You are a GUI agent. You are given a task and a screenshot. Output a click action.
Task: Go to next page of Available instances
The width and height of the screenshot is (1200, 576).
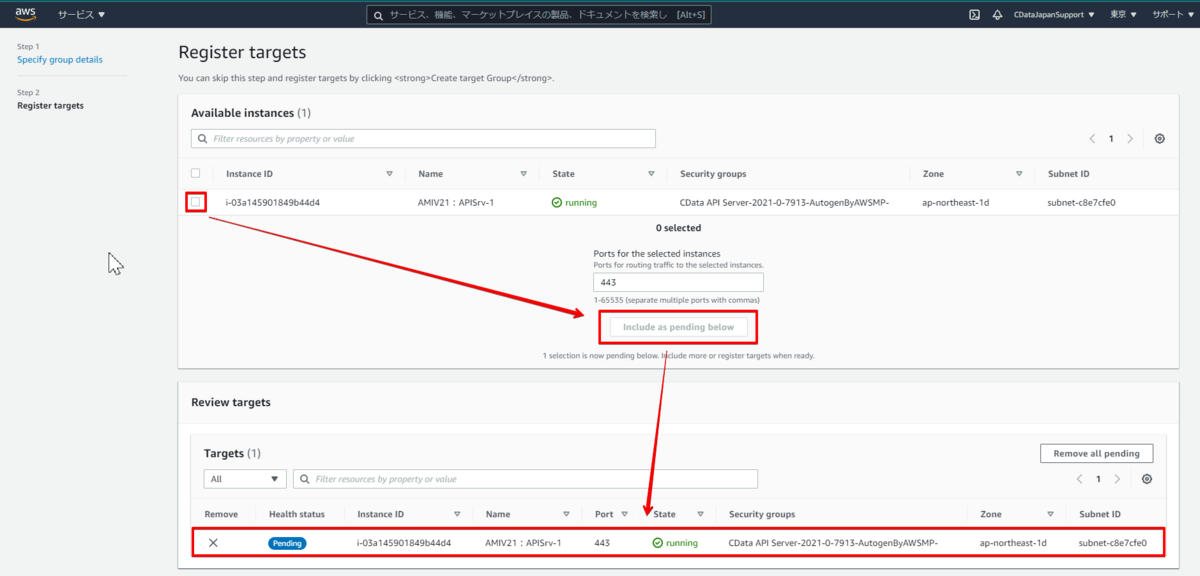coord(1130,139)
